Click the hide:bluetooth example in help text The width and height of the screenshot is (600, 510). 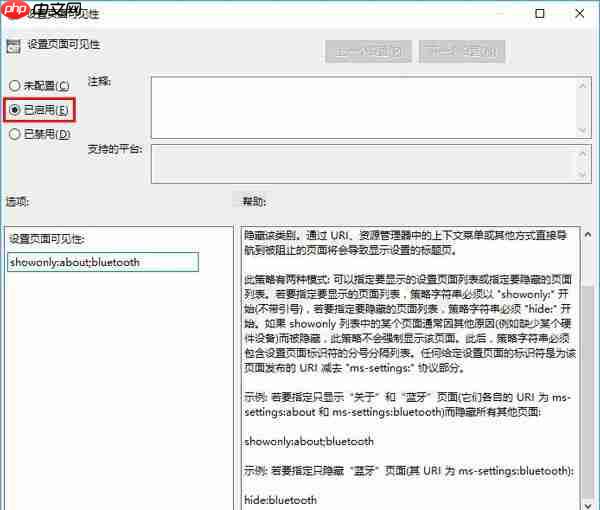280,500
